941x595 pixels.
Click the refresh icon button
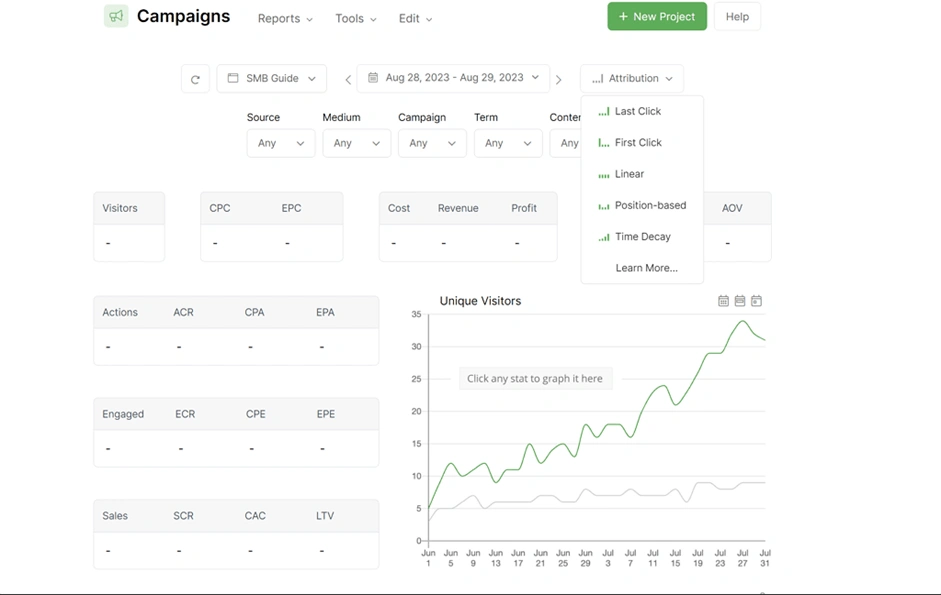(195, 79)
